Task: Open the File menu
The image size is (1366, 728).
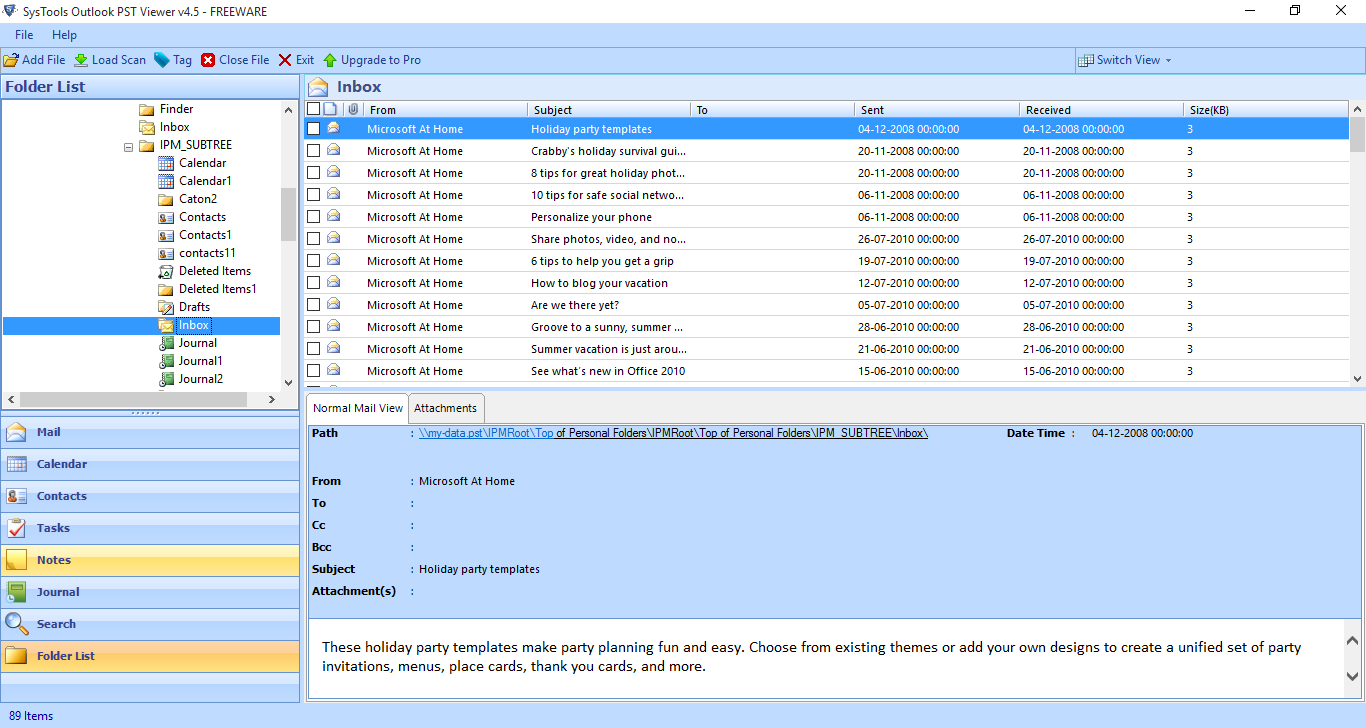Action: [x=24, y=35]
